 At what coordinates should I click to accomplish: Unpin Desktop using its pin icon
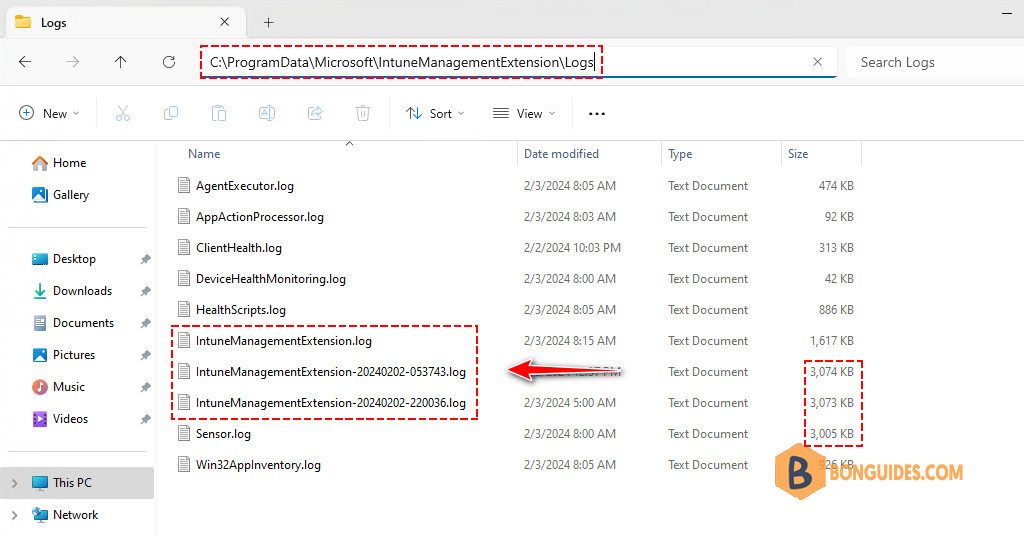145,259
